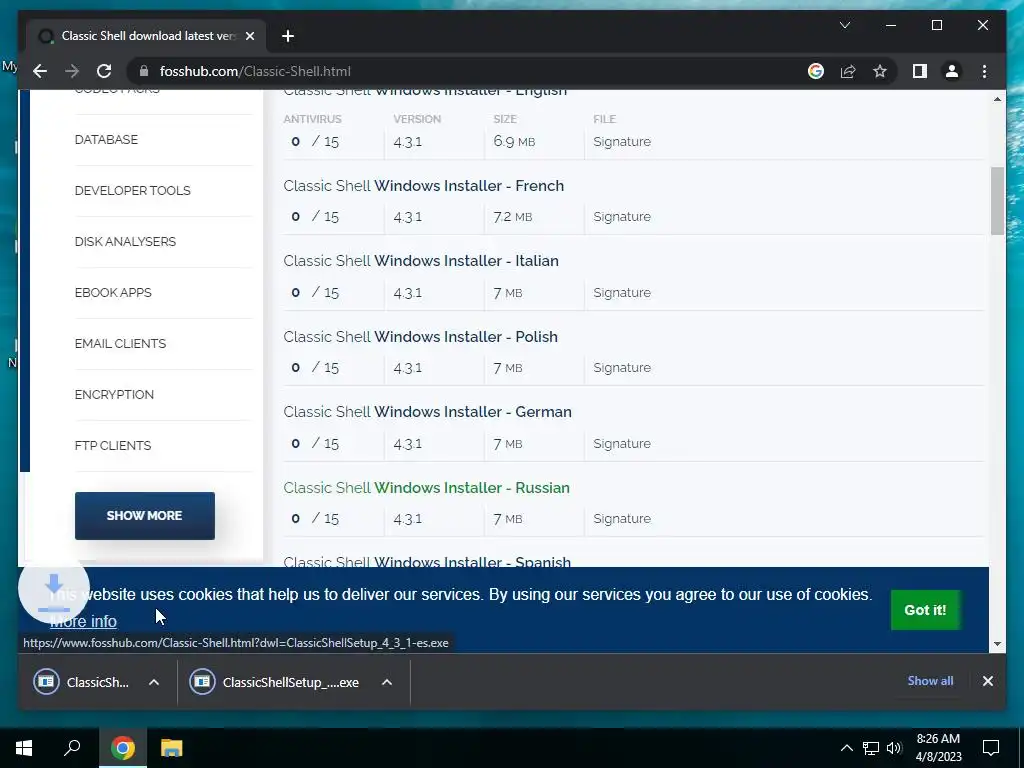
Task: Open Signature file for English installer
Action: coord(622,142)
